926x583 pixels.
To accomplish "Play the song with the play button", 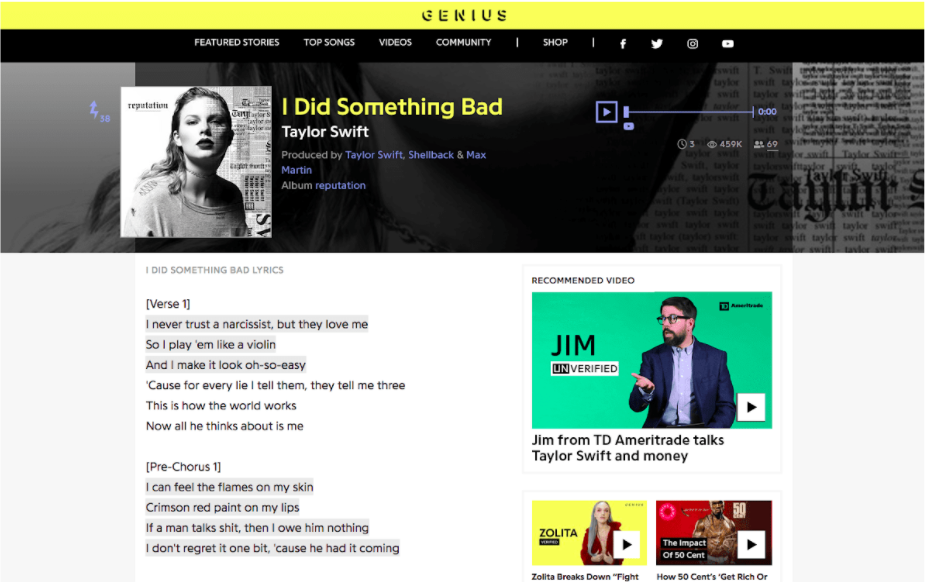I will [607, 112].
